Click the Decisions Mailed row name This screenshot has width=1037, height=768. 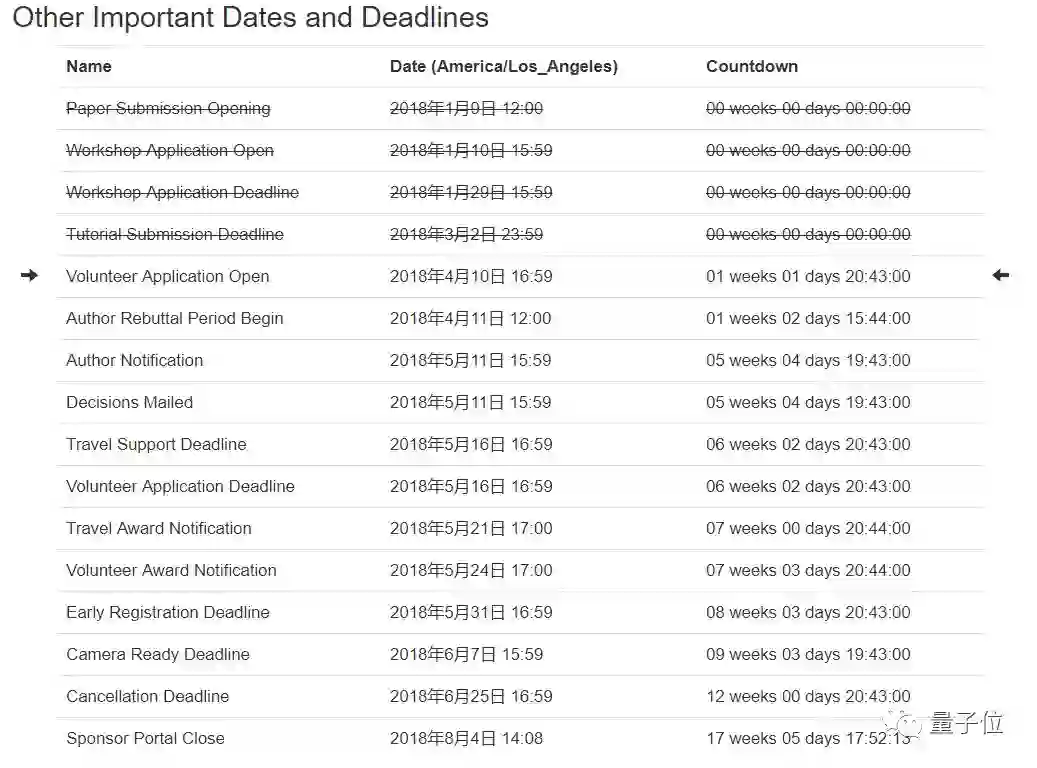(x=129, y=403)
